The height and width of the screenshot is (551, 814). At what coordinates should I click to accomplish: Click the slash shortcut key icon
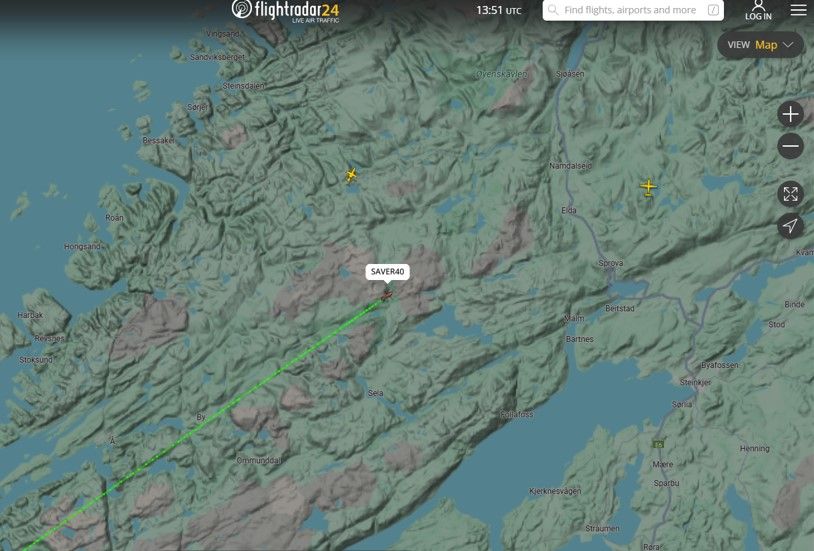pos(714,10)
